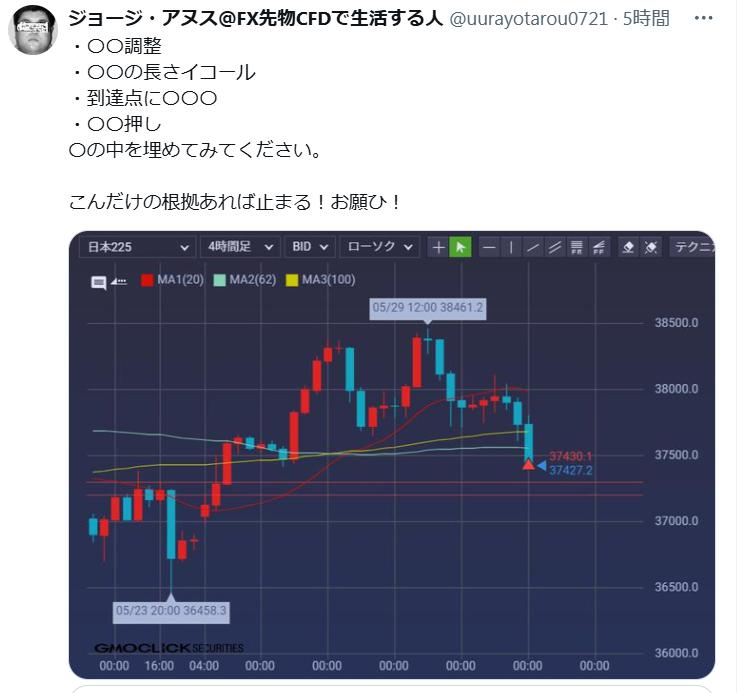Open the @uurayotarou0721 profile link
The image size is (738, 693).
click(528, 19)
